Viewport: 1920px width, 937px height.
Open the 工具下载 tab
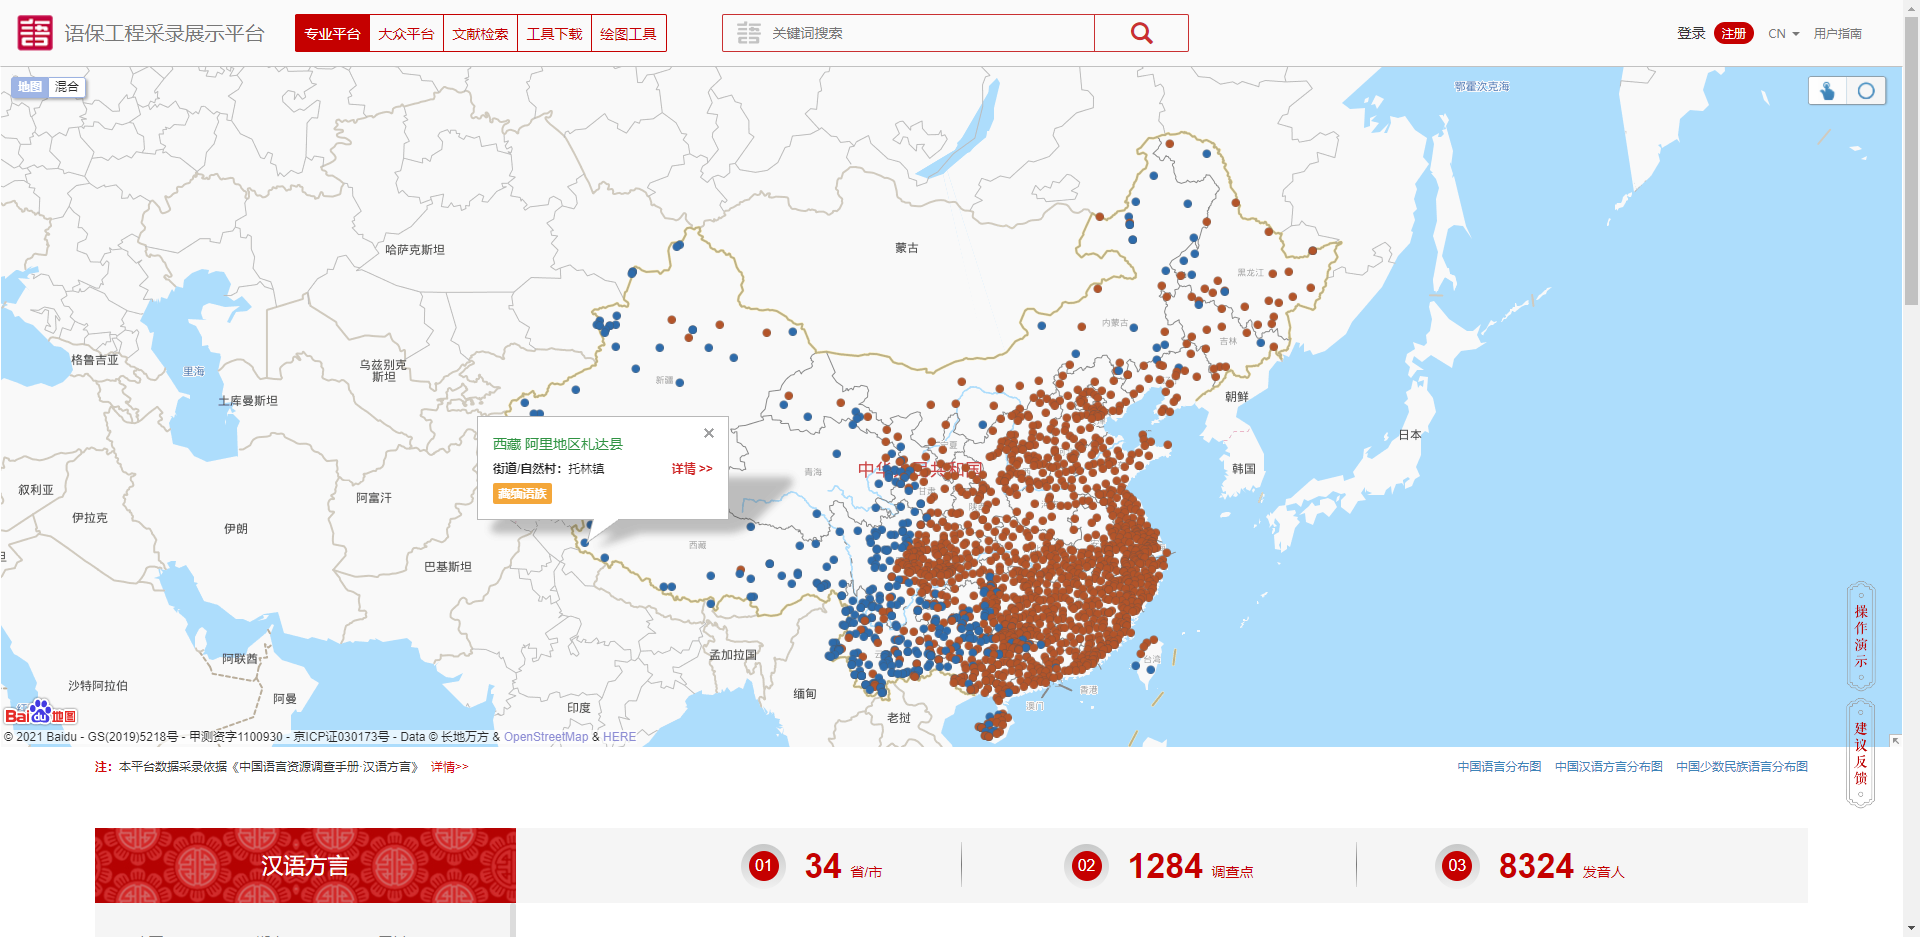pyautogui.click(x=554, y=33)
